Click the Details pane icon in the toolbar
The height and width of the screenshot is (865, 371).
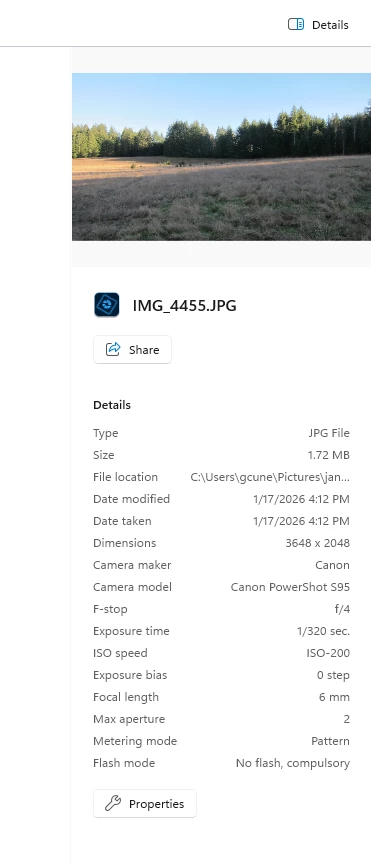(x=296, y=24)
